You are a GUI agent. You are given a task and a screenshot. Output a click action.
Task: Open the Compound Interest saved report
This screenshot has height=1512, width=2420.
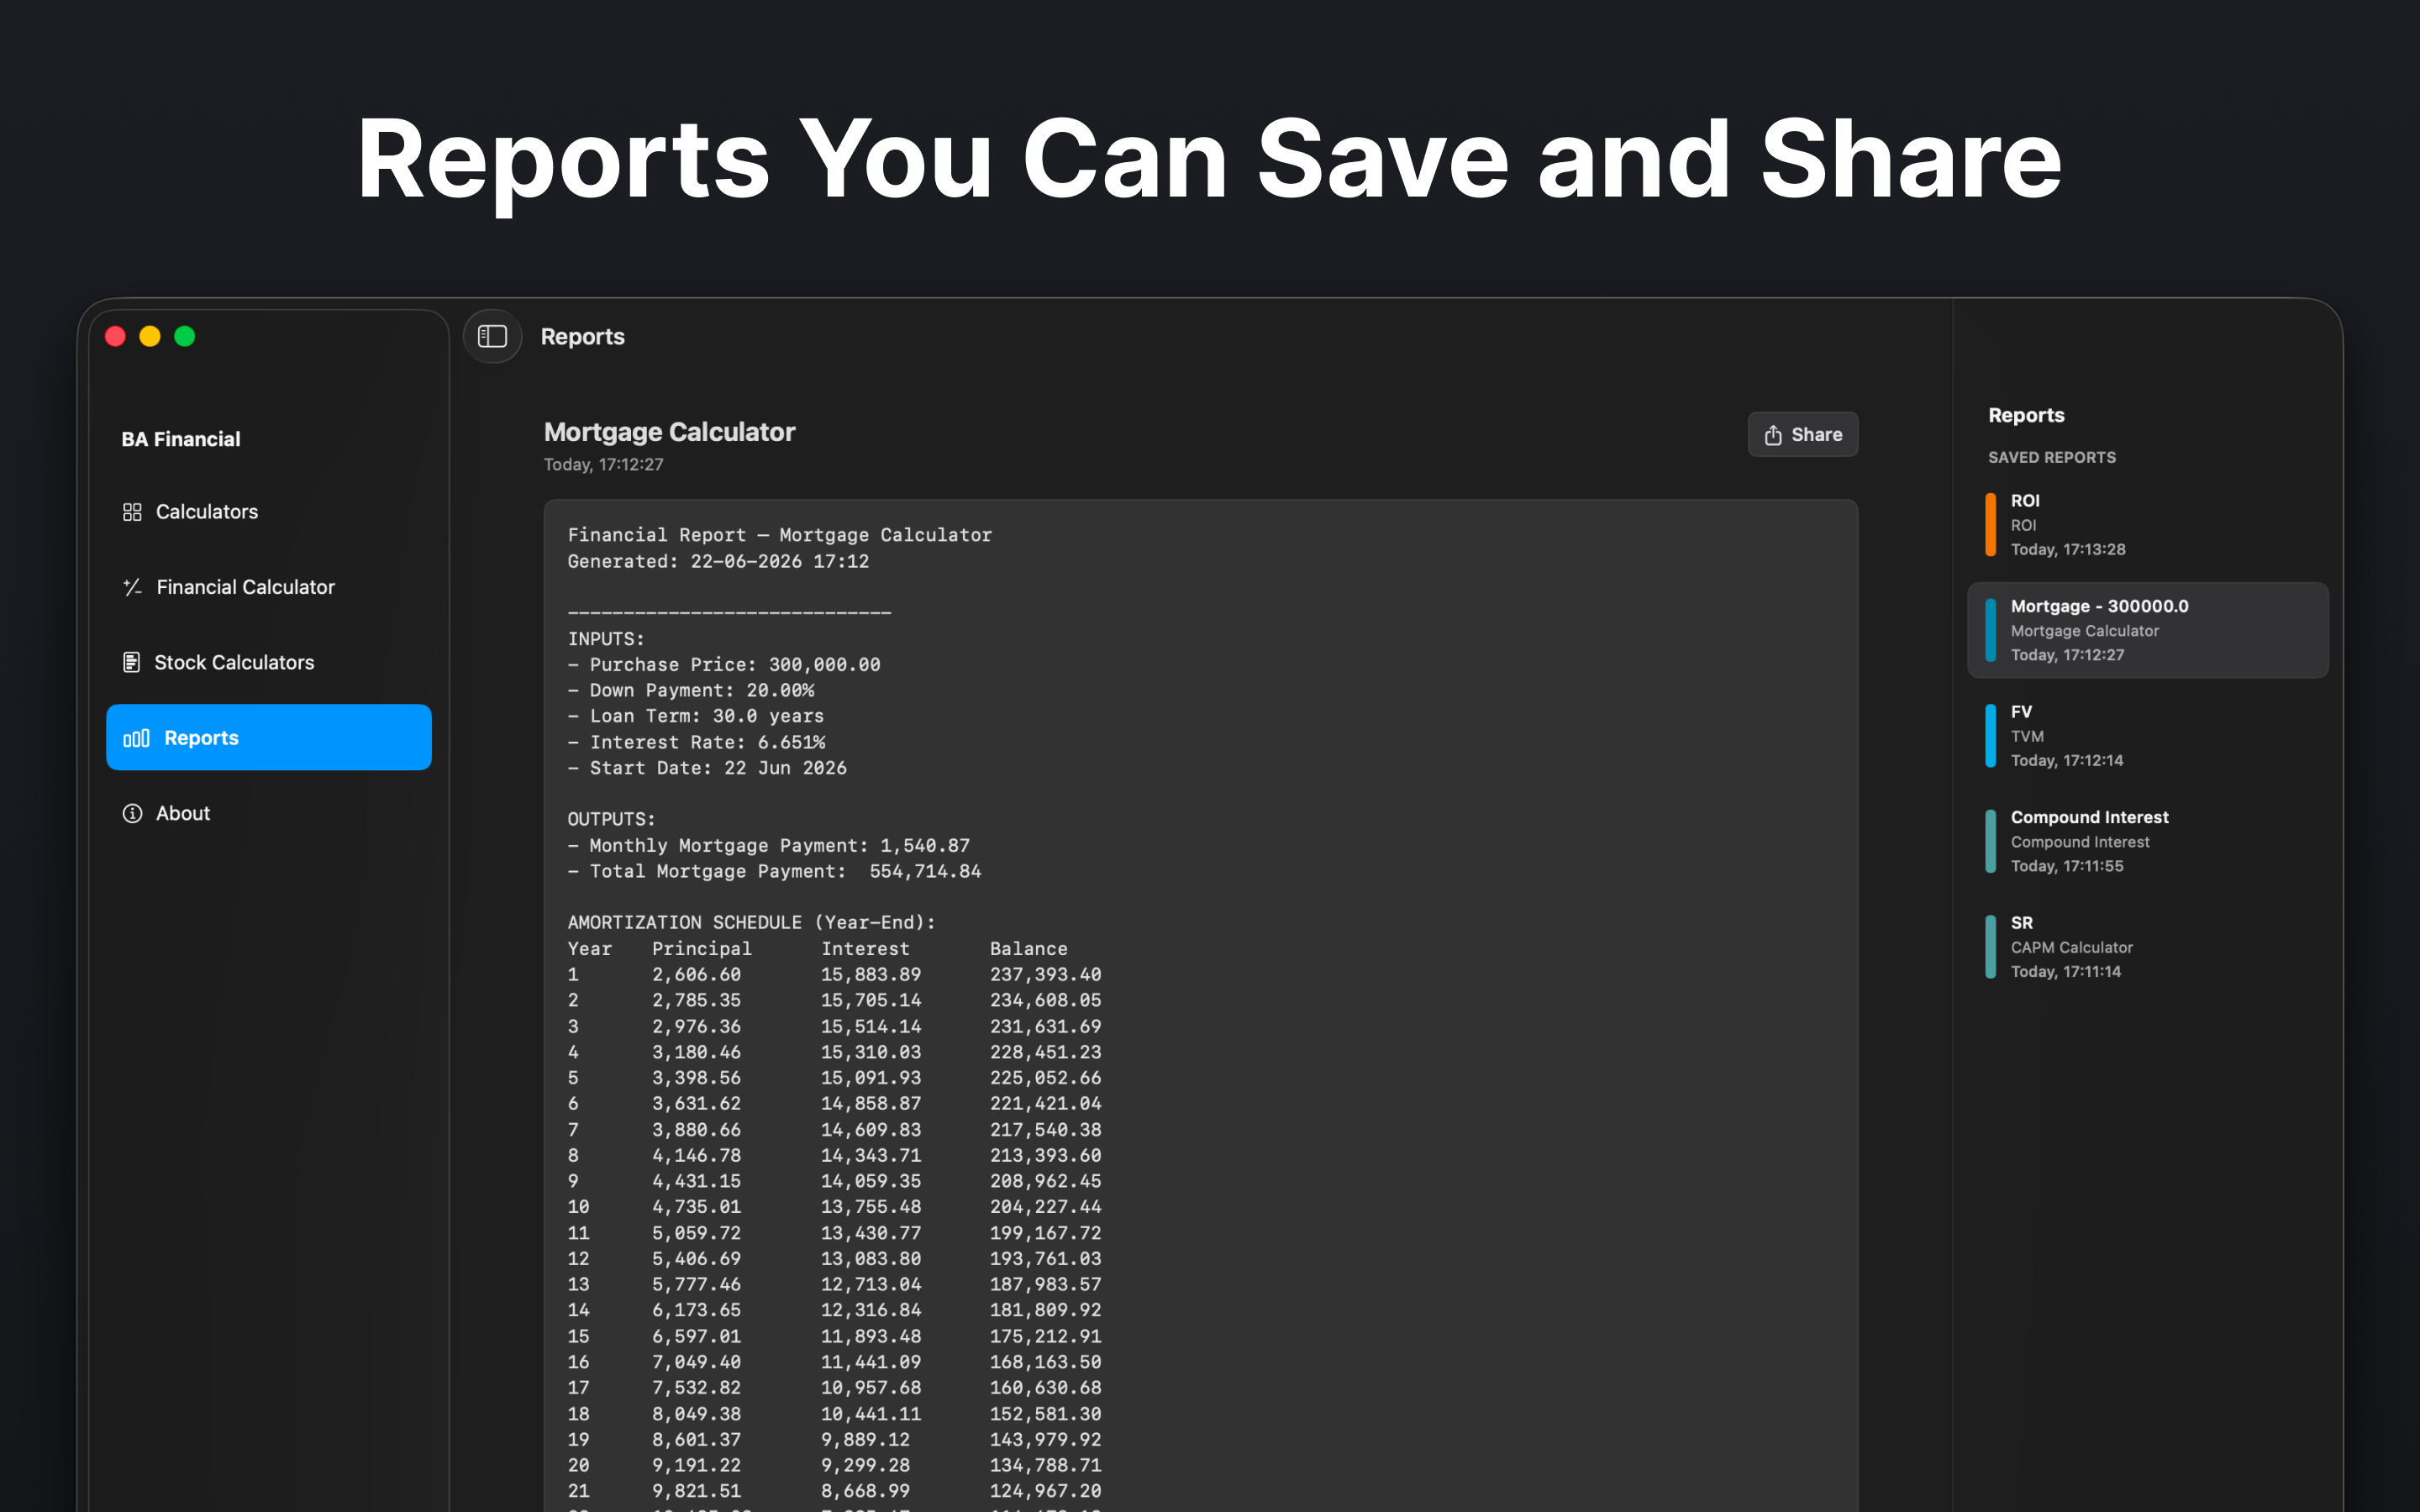point(2147,841)
